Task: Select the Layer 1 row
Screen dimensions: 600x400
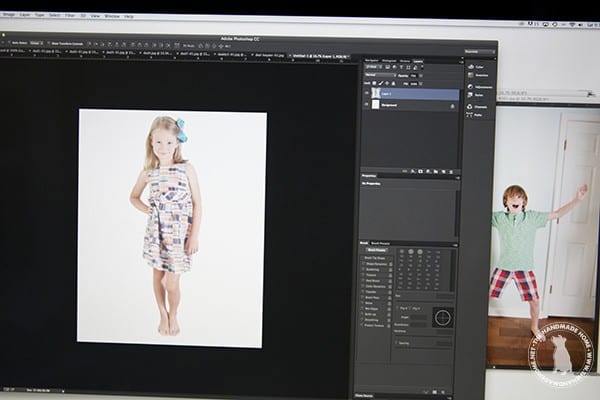Action: [411, 93]
